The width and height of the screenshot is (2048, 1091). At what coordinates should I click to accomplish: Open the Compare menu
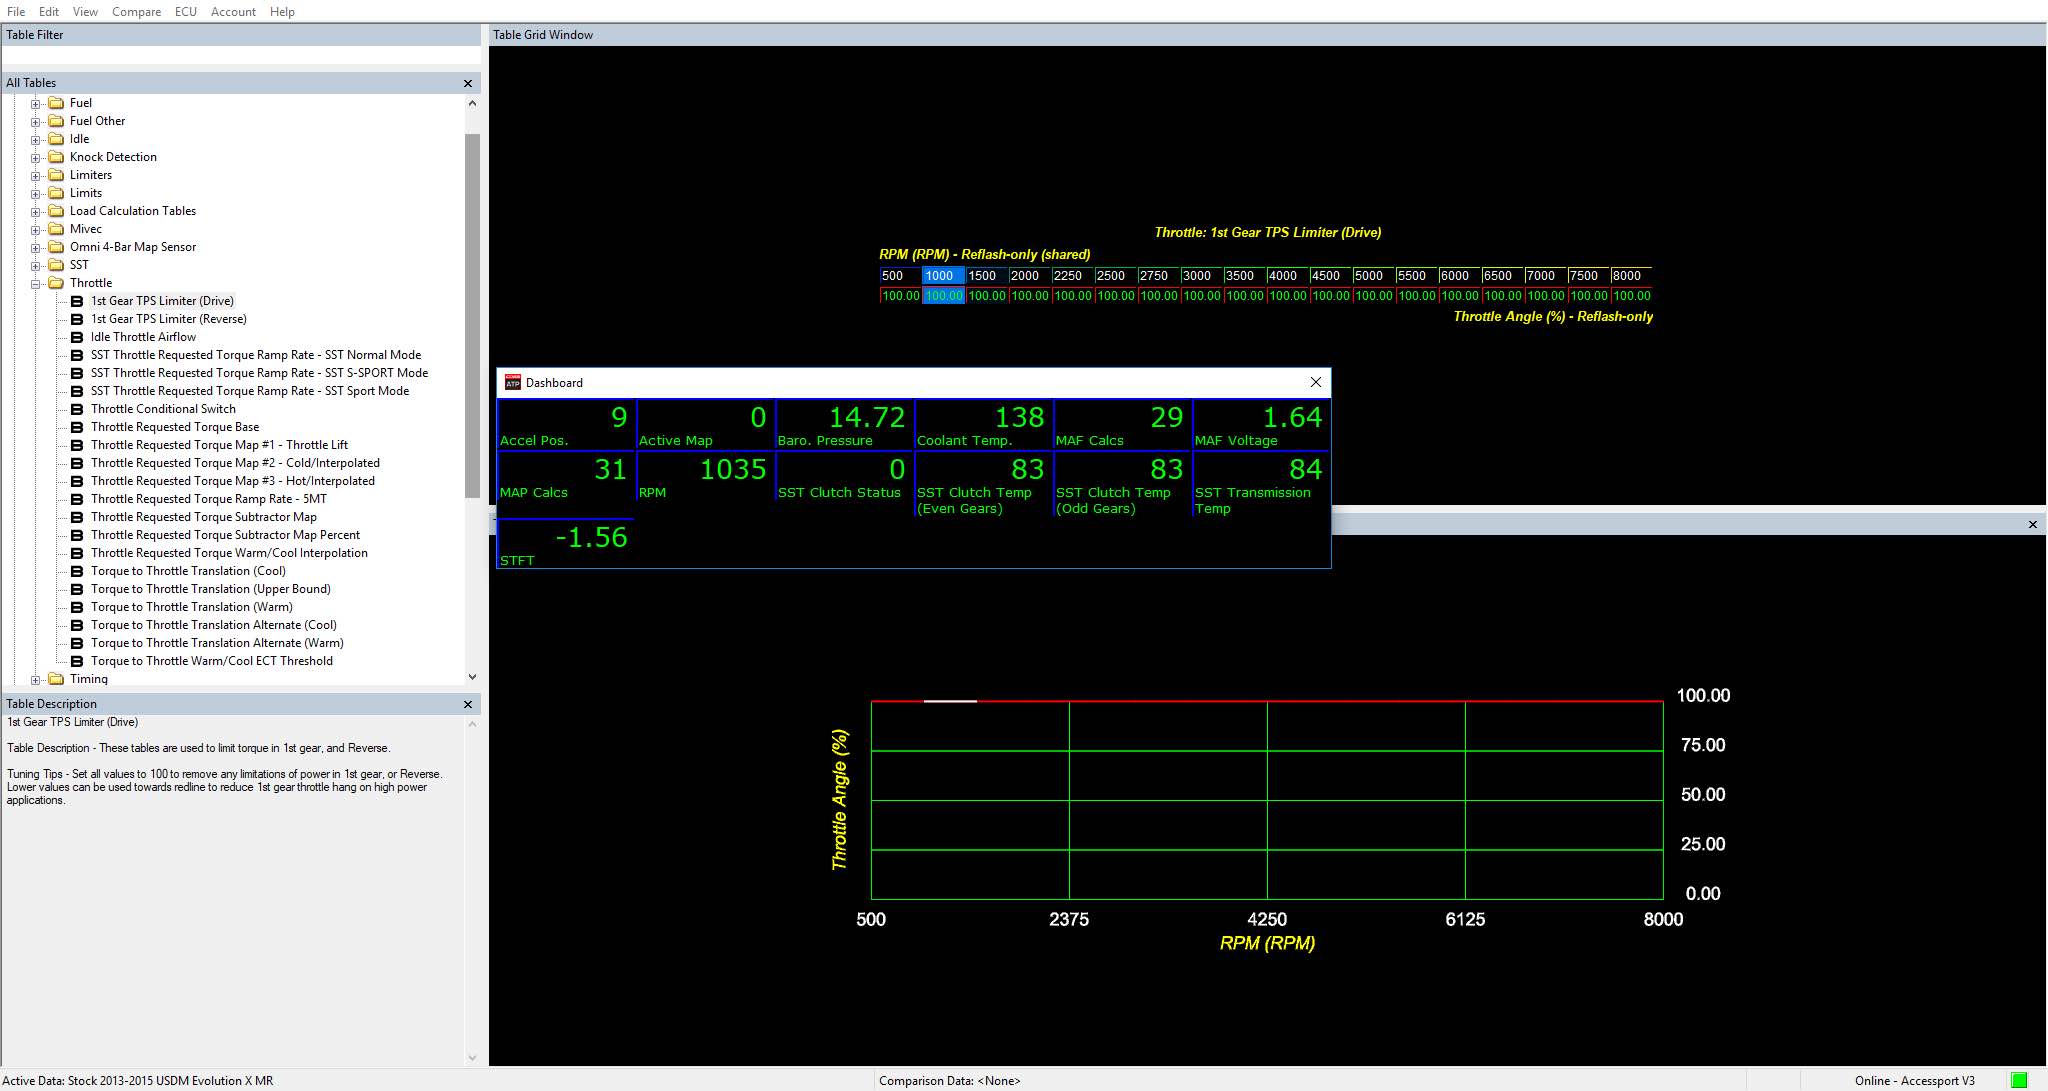click(136, 11)
